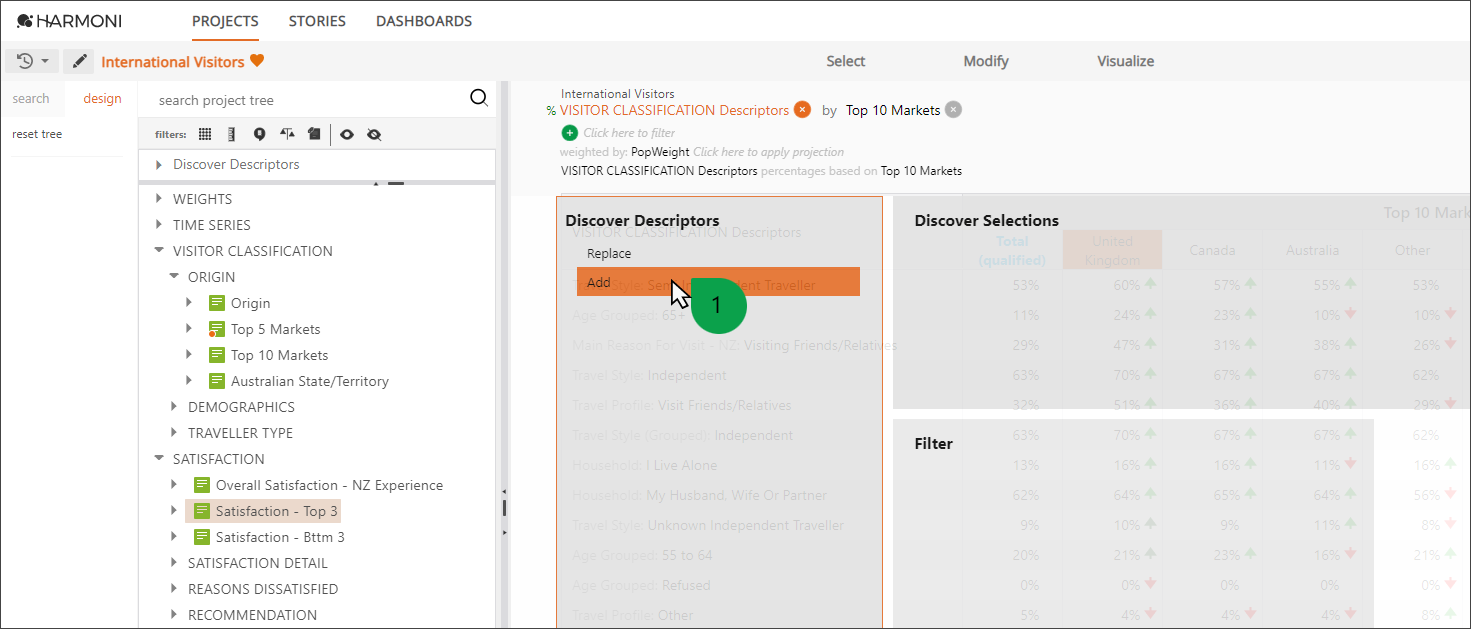Viewport: 1471px width, 629px height.
Task: Select the Canada column header
Action: click(1212, 250)
